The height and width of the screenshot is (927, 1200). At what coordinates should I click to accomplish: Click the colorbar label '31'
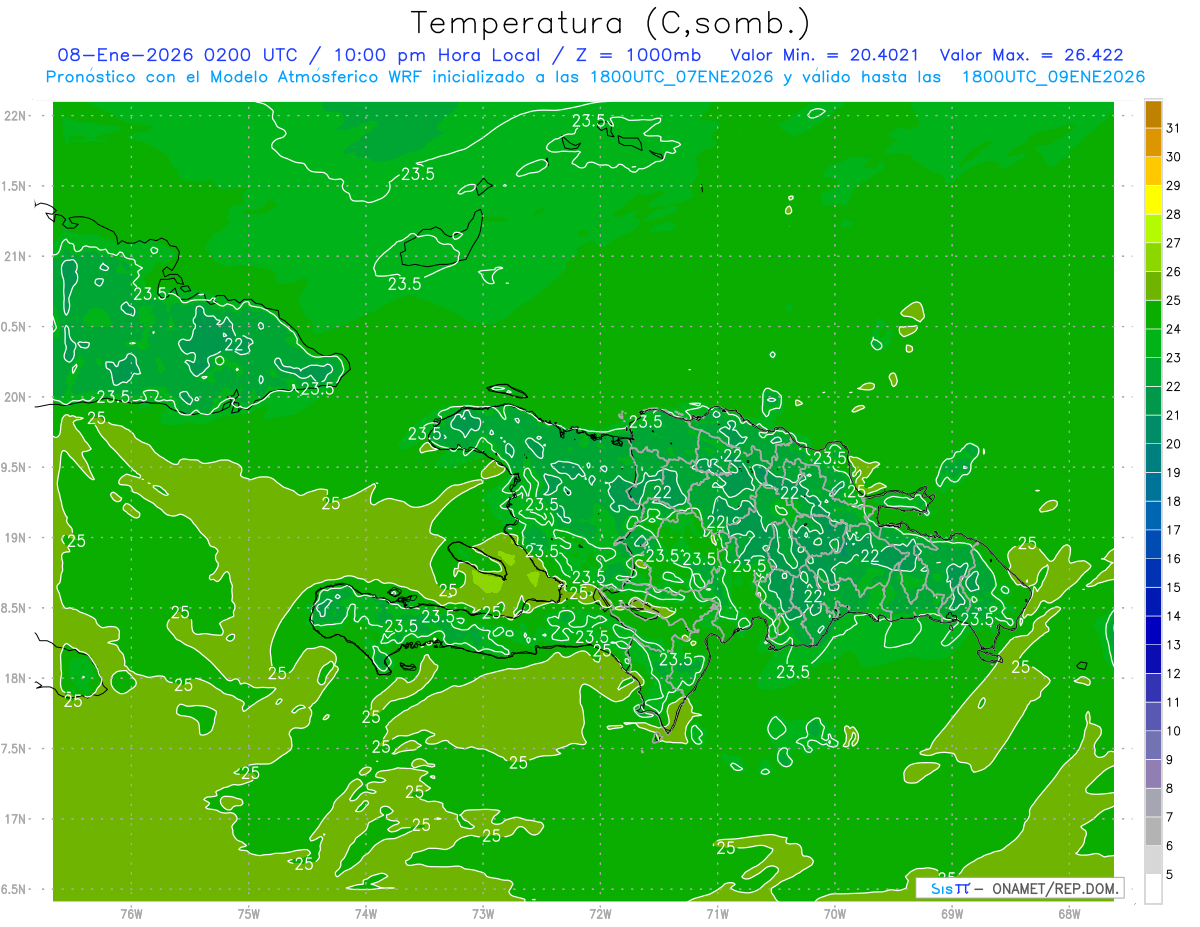[x=1174, y=128]
